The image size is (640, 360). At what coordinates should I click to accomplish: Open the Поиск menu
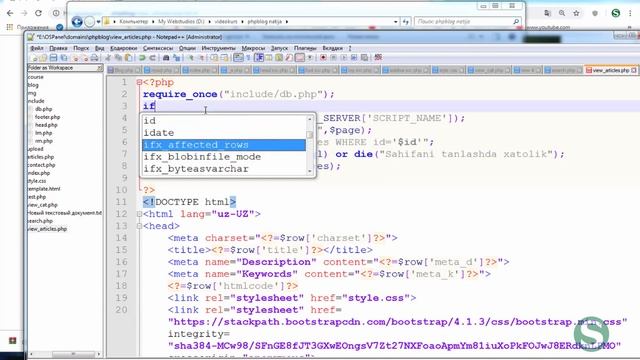81,48
